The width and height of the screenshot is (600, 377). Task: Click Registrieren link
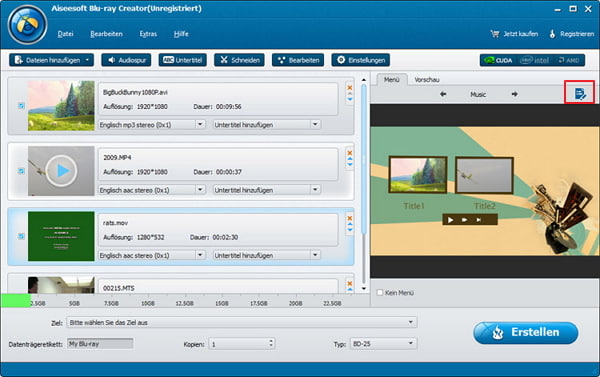pos(572,34)
